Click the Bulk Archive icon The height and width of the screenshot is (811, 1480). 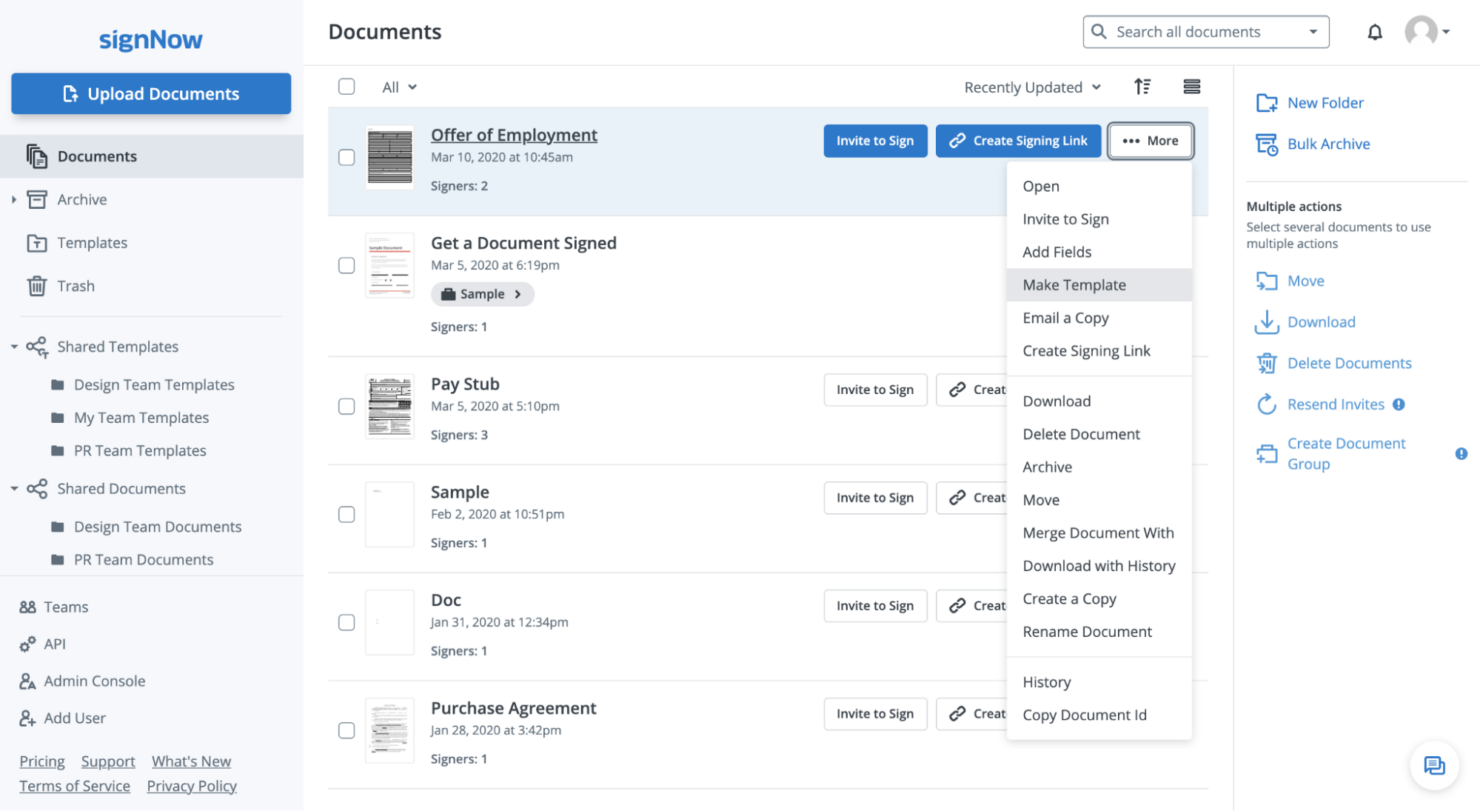click(x=1268, y=143)
